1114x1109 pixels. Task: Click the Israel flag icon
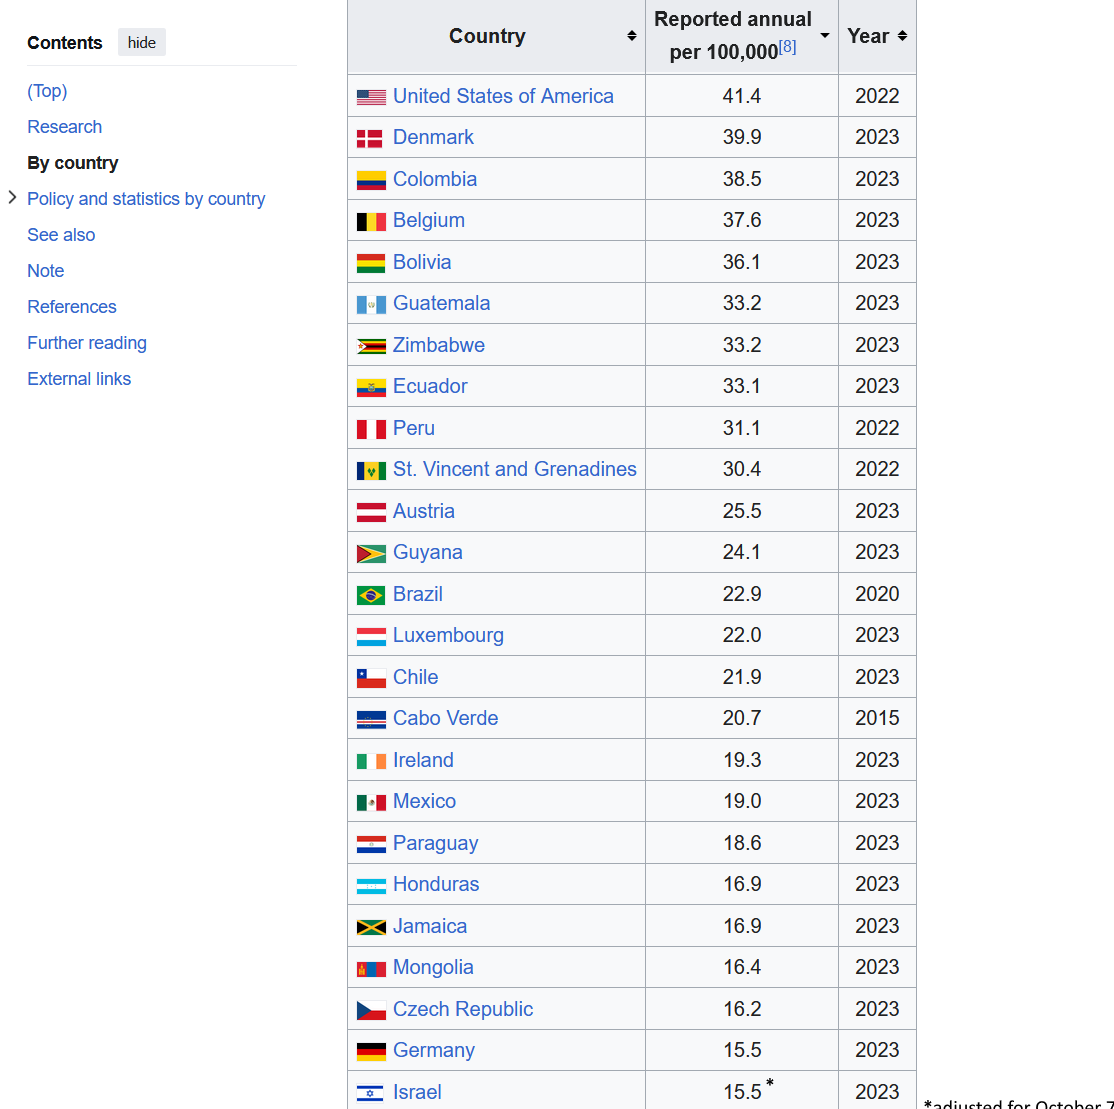coord(369,1093)
